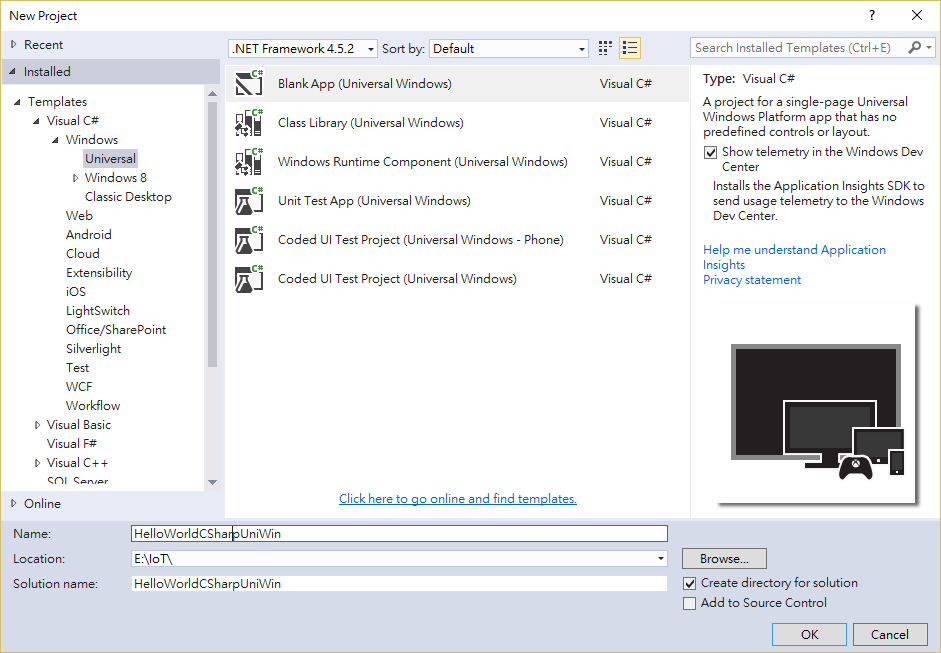
Task: Expand the Recent section
Action: click(13, 44)
